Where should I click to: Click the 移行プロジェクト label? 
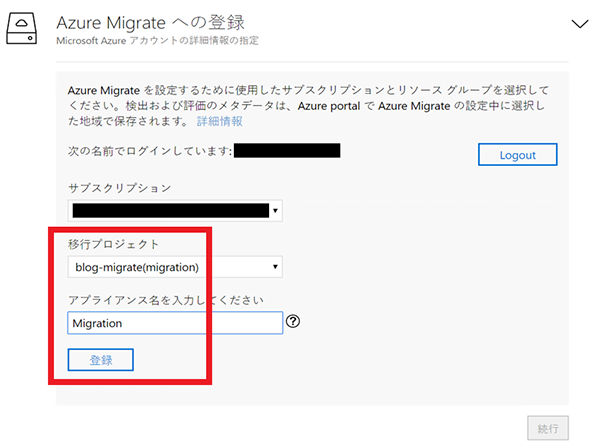coord(113,244)
